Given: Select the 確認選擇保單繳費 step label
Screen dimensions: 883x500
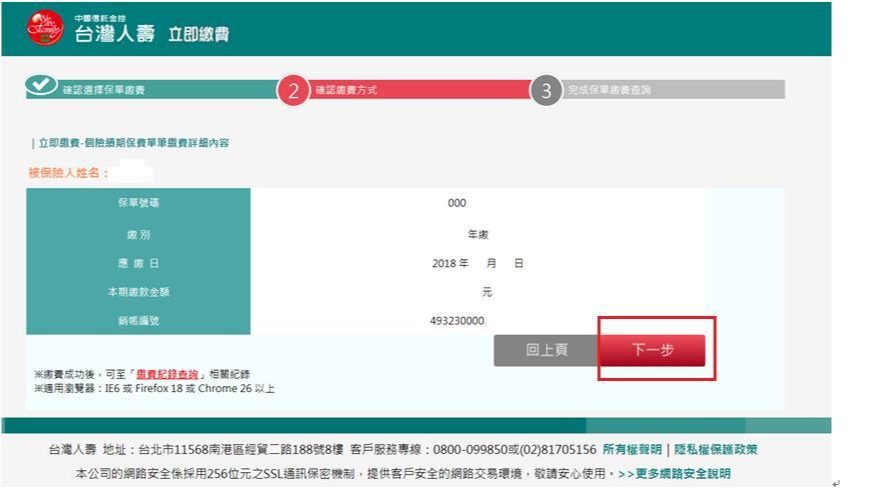Looking at the screenshot, I should (103, 90).
